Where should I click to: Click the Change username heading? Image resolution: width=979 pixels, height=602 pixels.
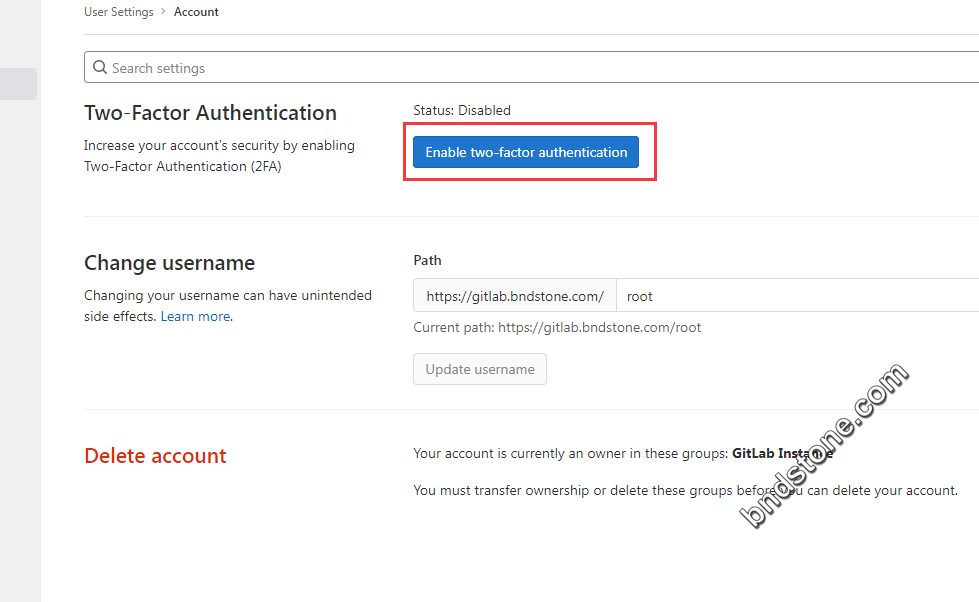[x=169, y=263]
